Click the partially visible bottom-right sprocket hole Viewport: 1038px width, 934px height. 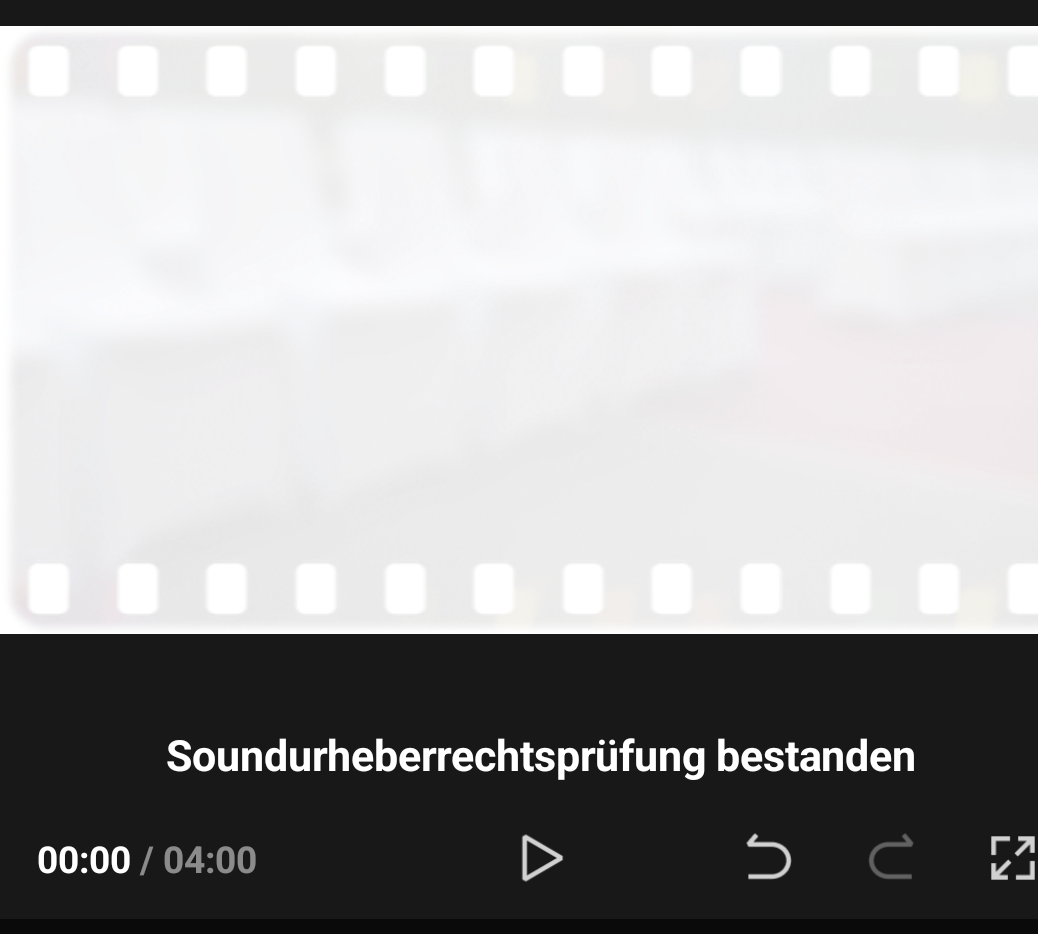(x=1023, y=588)
